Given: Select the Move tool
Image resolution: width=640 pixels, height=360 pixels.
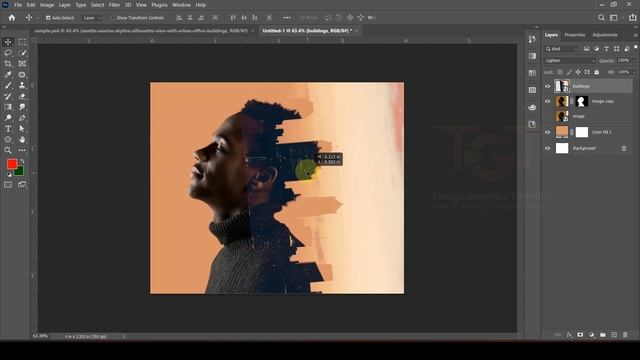Looking at the screenshot, I should [8, 42].
